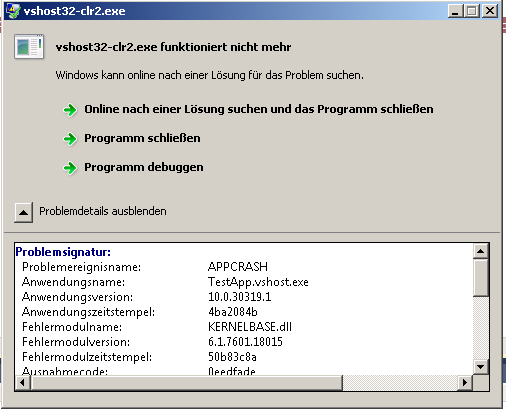Click the "Problemdetails ausblenden" label
The image size is (506, 409).
[103, 211]
